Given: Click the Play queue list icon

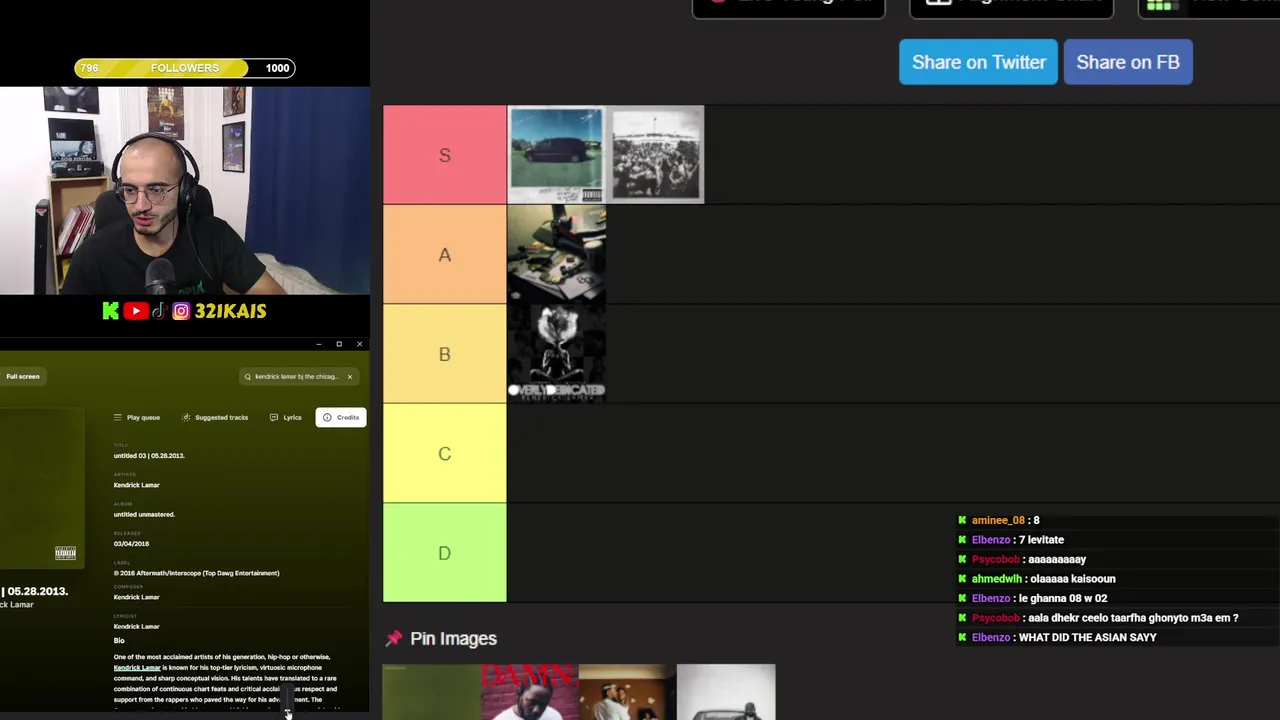Looking at the screenshot, I should pos(118,417).
